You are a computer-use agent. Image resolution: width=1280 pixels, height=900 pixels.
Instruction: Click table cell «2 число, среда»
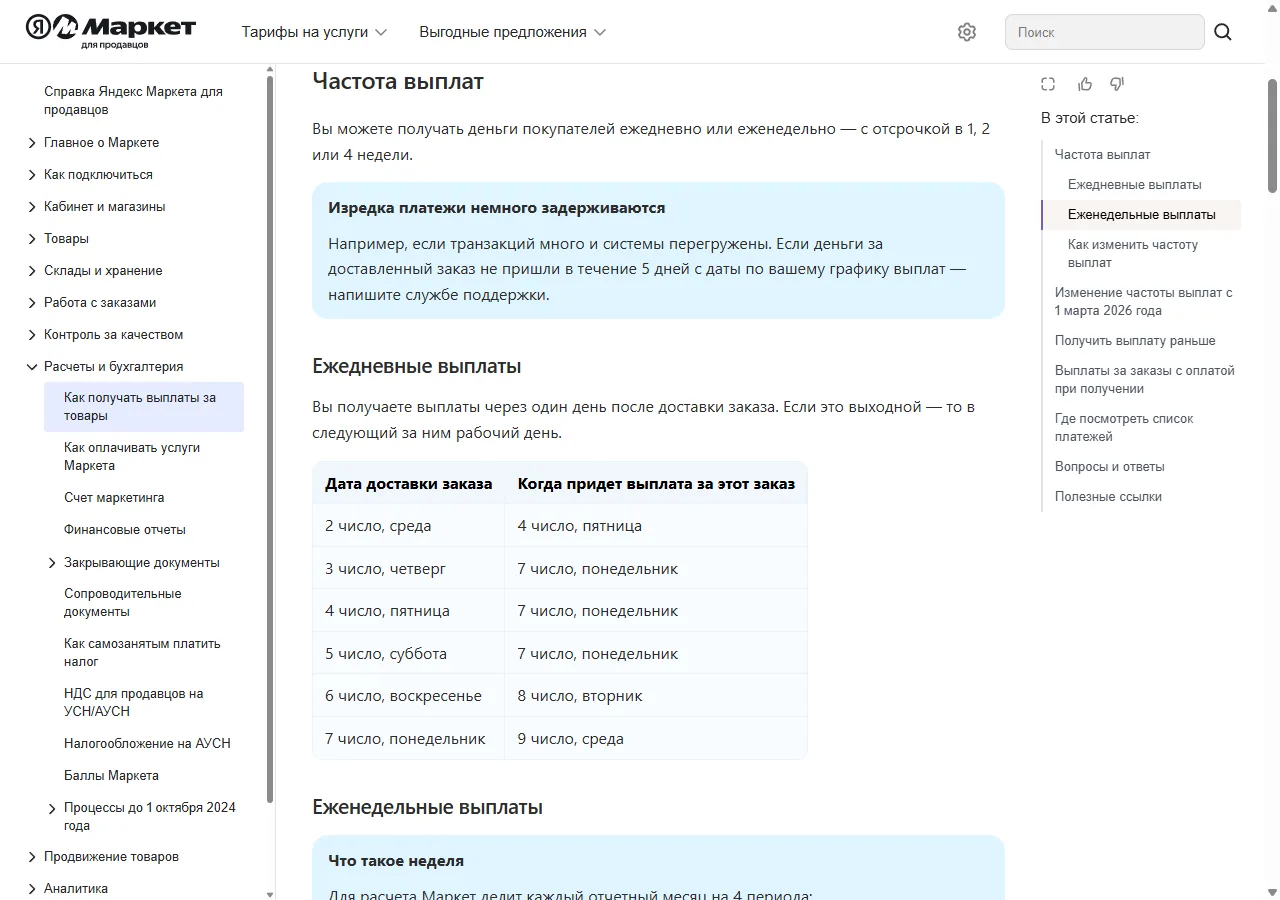click(x=408, y=526)
